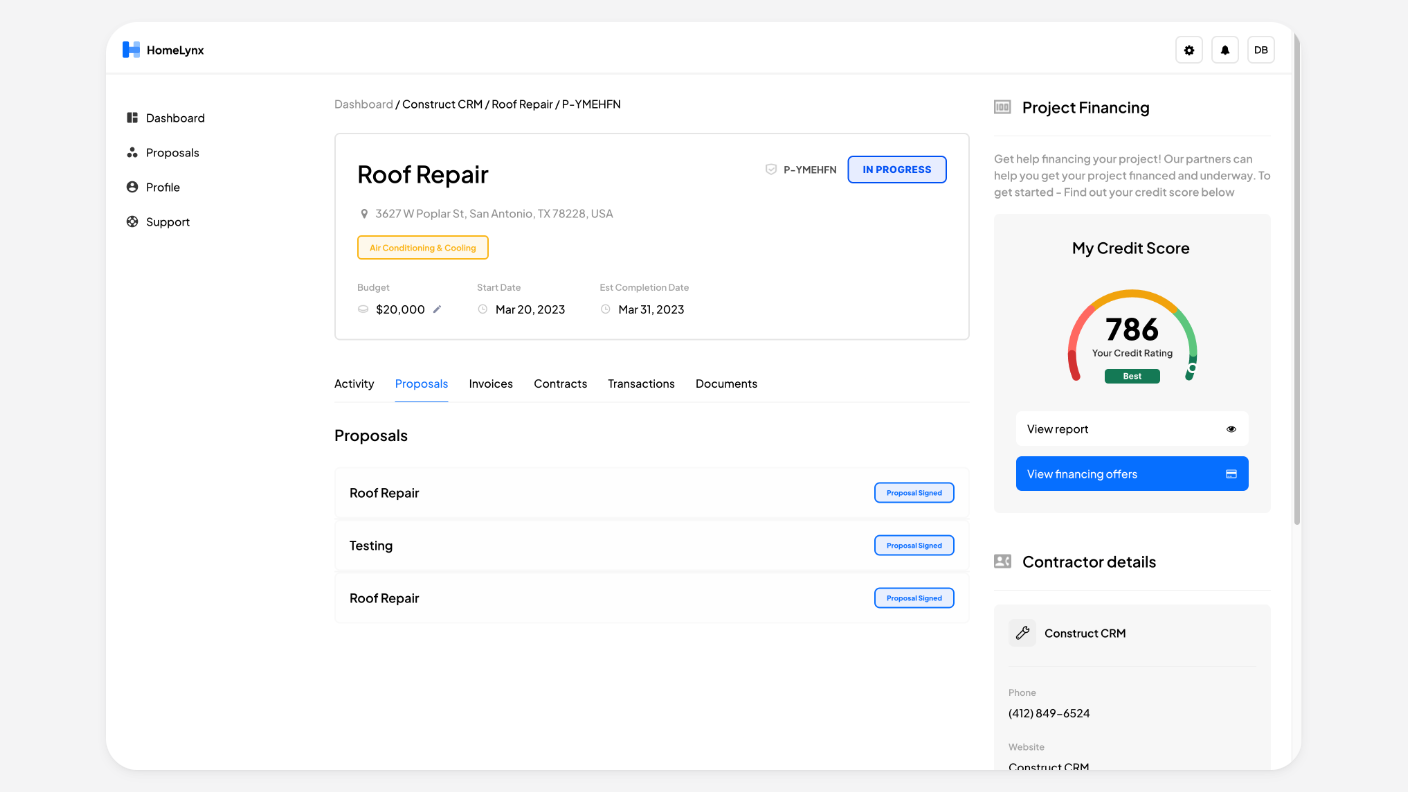1408x792 pixels.
Task: Click the phone number (412) 849-6524
Action: click(1049, 714)
